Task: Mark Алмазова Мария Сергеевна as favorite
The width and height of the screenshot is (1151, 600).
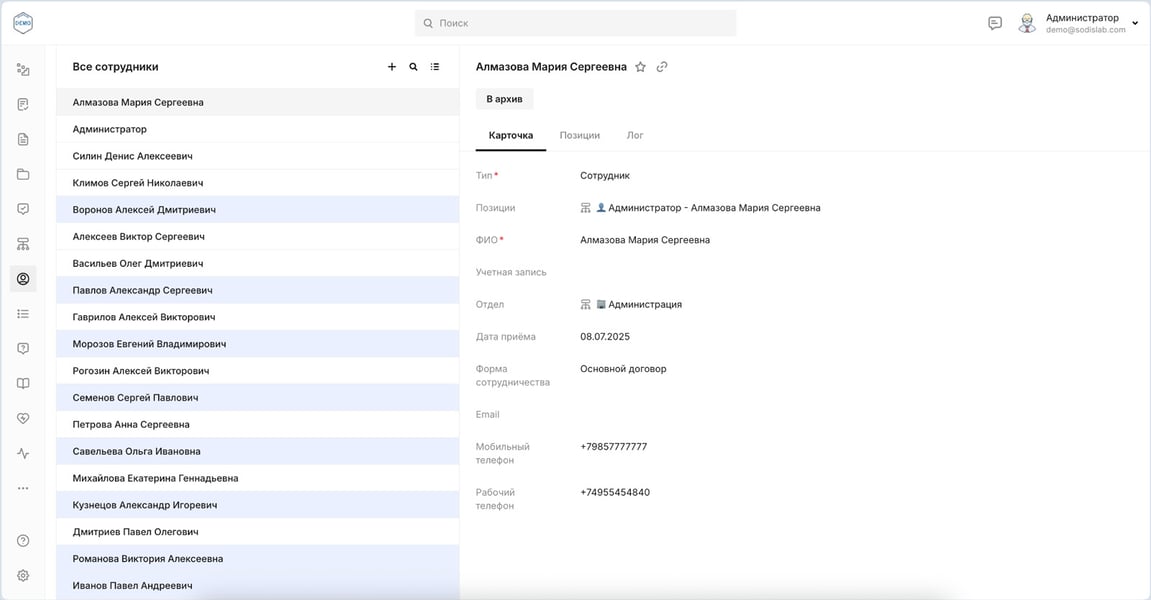Action: point(640,67)
